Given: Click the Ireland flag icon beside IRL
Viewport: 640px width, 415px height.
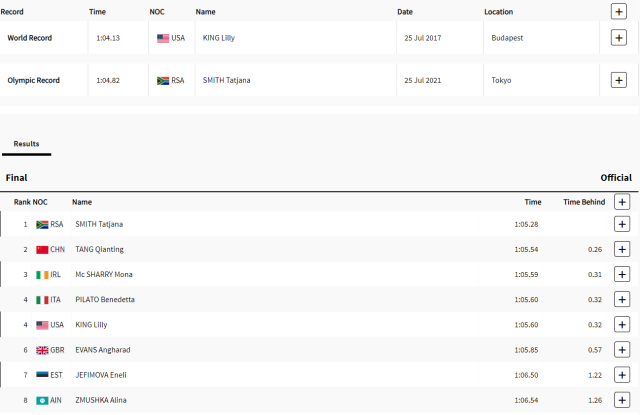Looking at the screenshot, I should 42,275.
